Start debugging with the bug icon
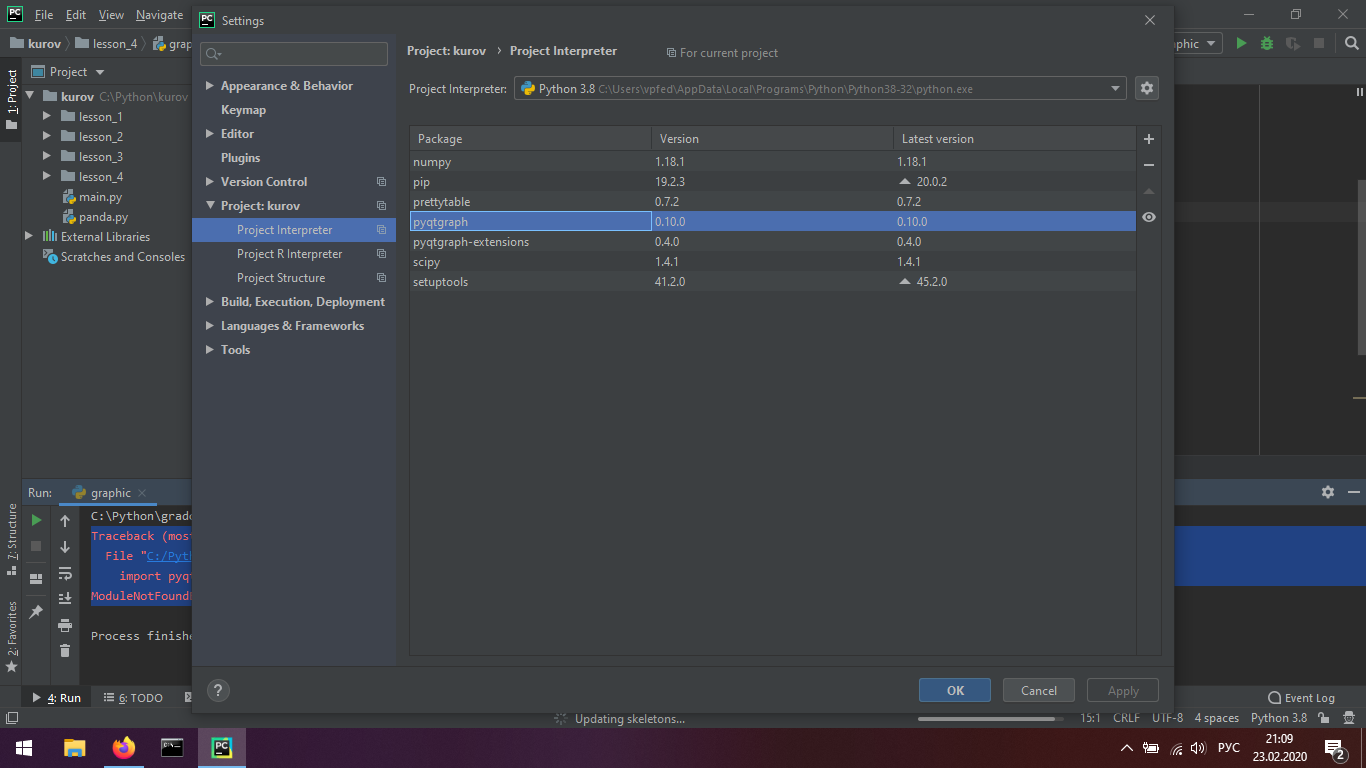The width and height of the screenshot is (1366, 768). click(x=1267, y=43)
